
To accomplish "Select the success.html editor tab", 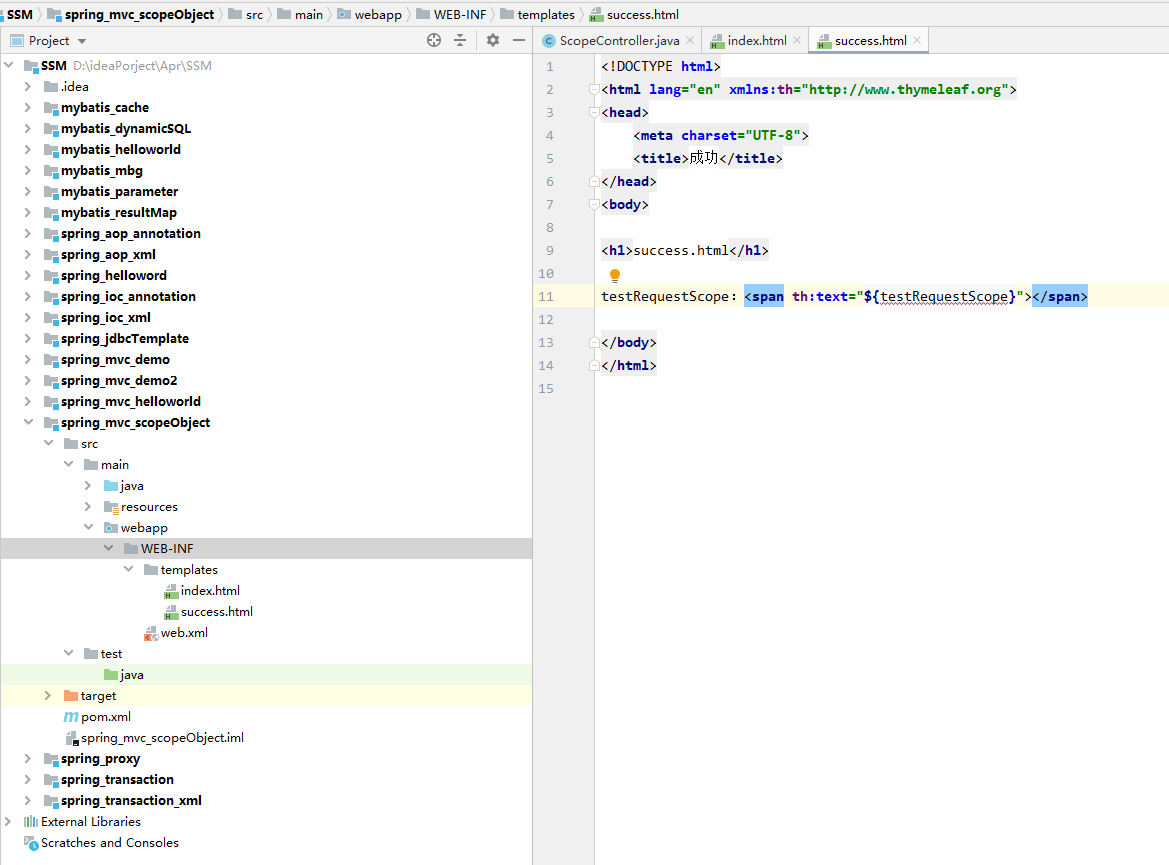I will tap(870, 41).
